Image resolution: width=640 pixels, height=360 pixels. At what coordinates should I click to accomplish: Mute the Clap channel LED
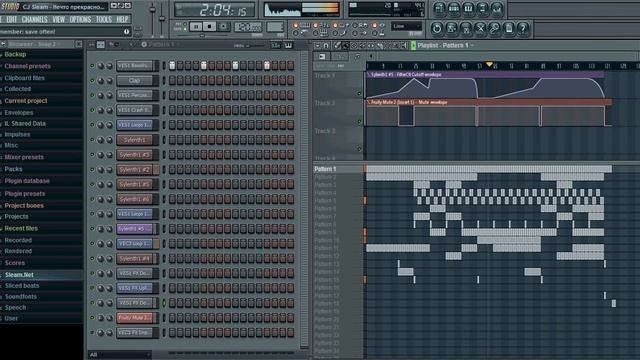(x=92, y=80)
